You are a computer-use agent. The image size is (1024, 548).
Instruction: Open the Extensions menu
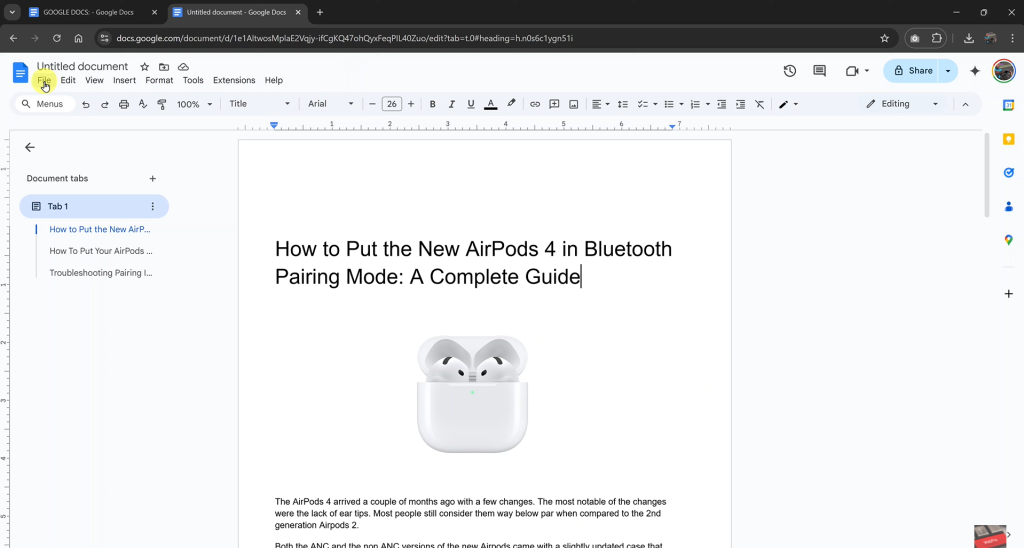coord(234,80)
